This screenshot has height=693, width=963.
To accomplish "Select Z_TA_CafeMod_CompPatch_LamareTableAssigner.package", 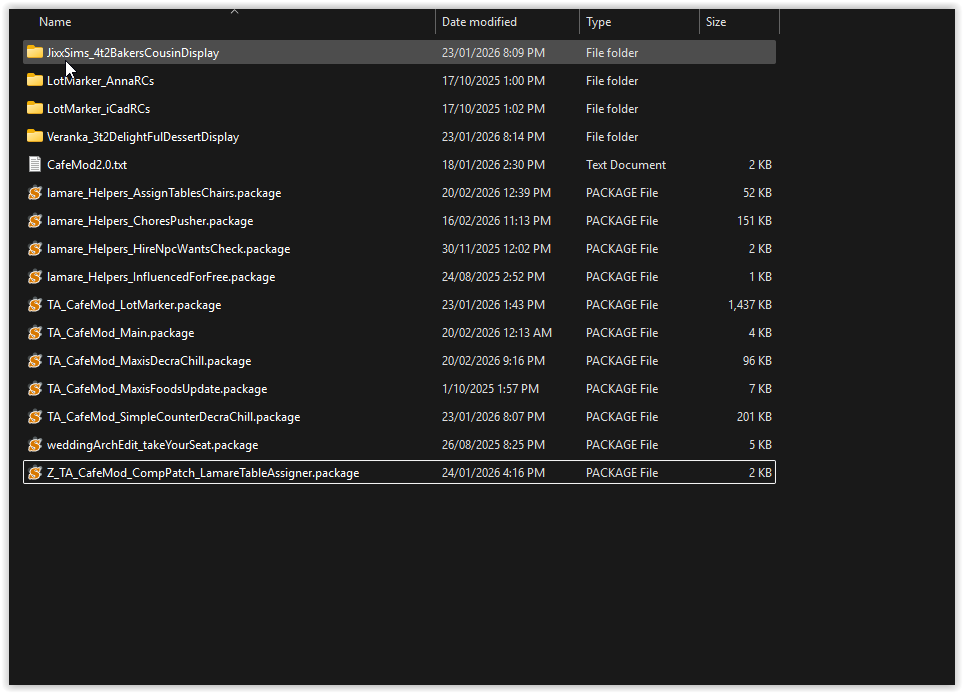I will [200, 472].
